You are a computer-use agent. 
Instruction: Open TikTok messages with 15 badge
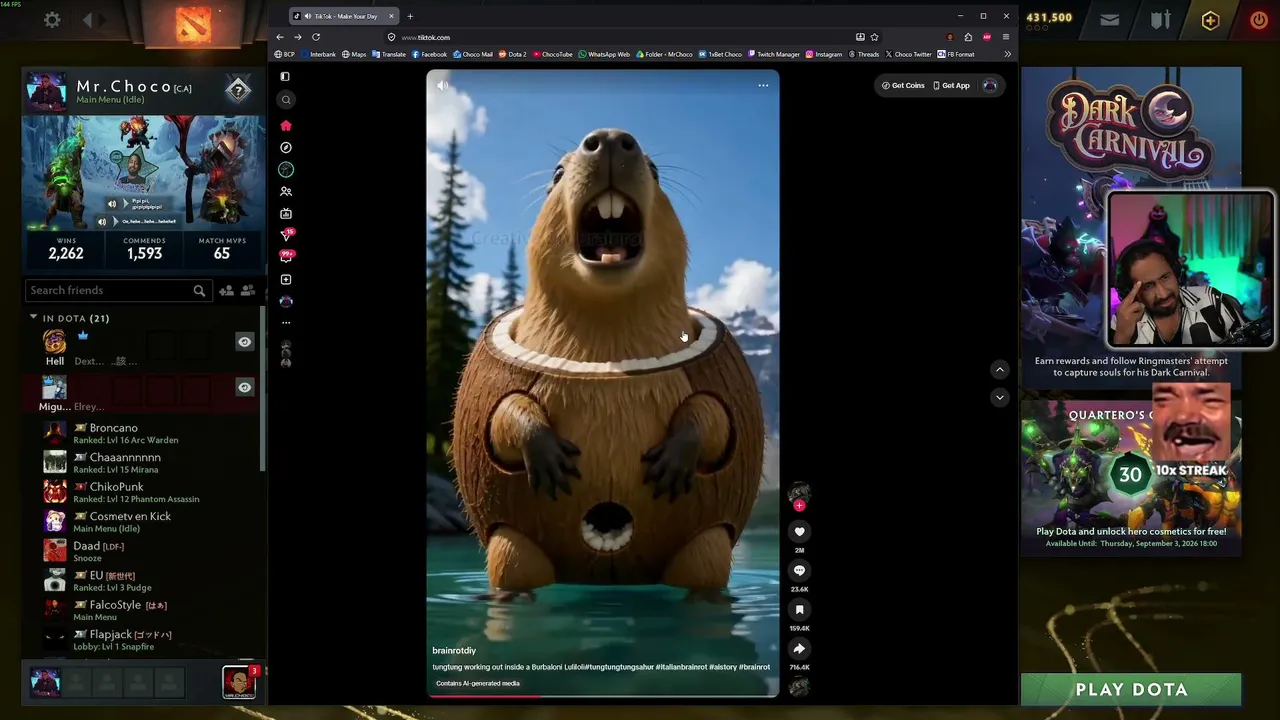[287, 235]
